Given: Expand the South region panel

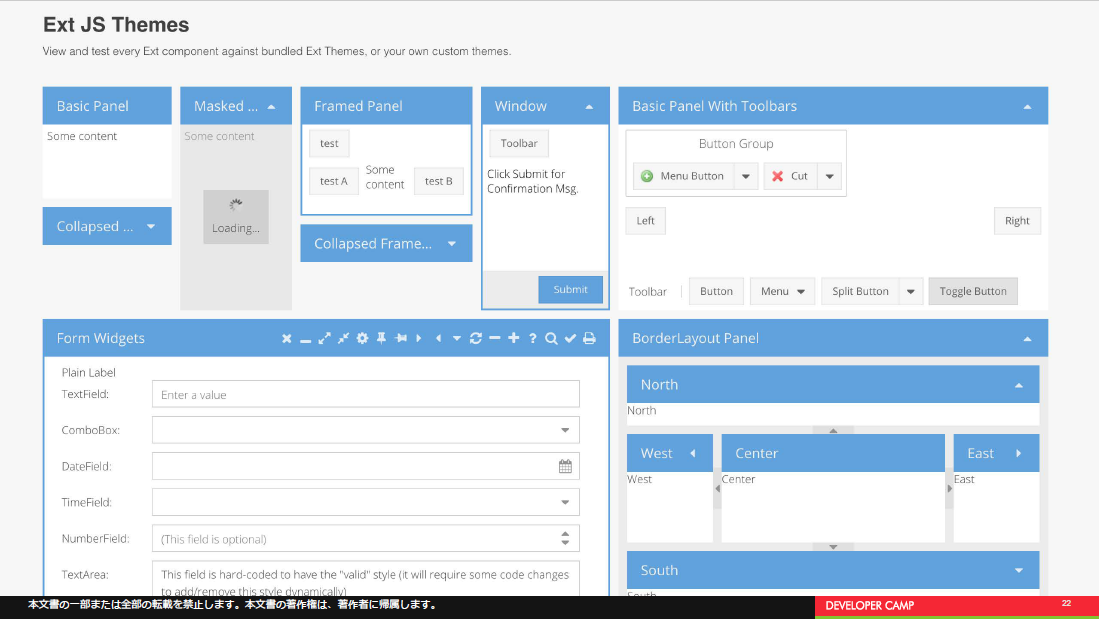Looking at the screenshot, I should 1018,571.
